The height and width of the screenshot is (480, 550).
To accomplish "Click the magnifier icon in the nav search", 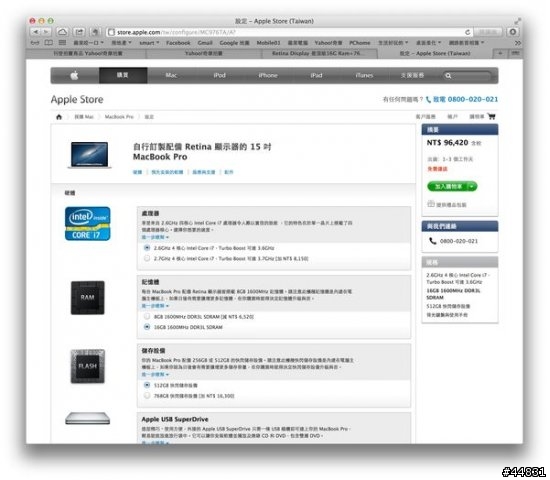I will click(x=448, y=76).
